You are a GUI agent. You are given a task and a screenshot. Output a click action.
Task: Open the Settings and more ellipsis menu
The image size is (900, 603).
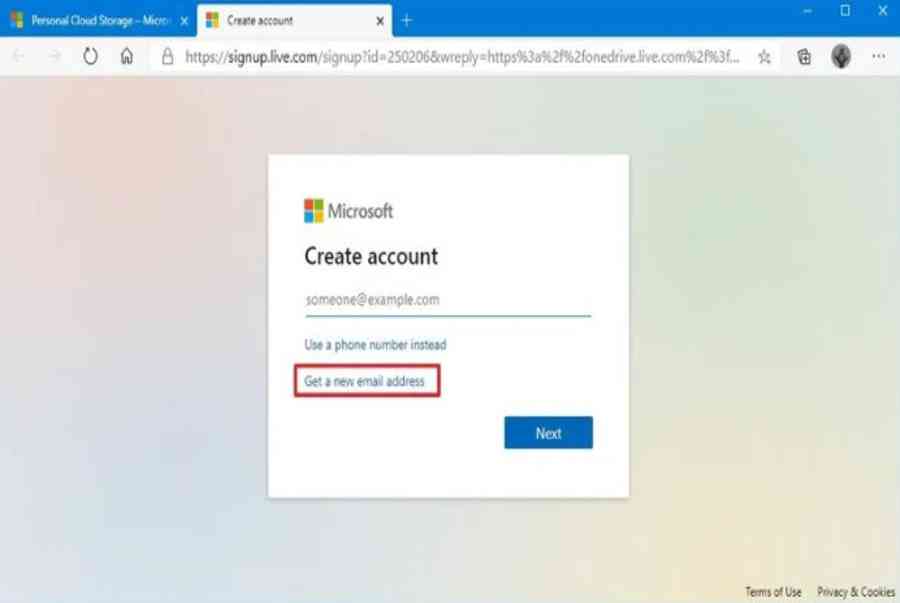879,56
